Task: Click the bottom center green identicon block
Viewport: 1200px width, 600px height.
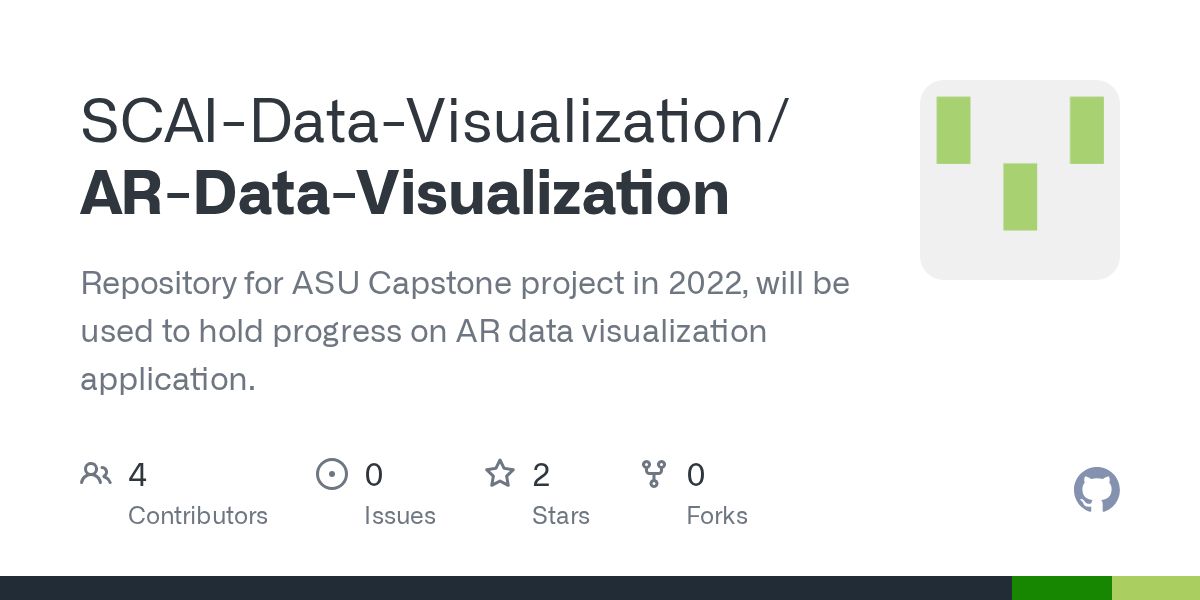Action: [1019, 197]
